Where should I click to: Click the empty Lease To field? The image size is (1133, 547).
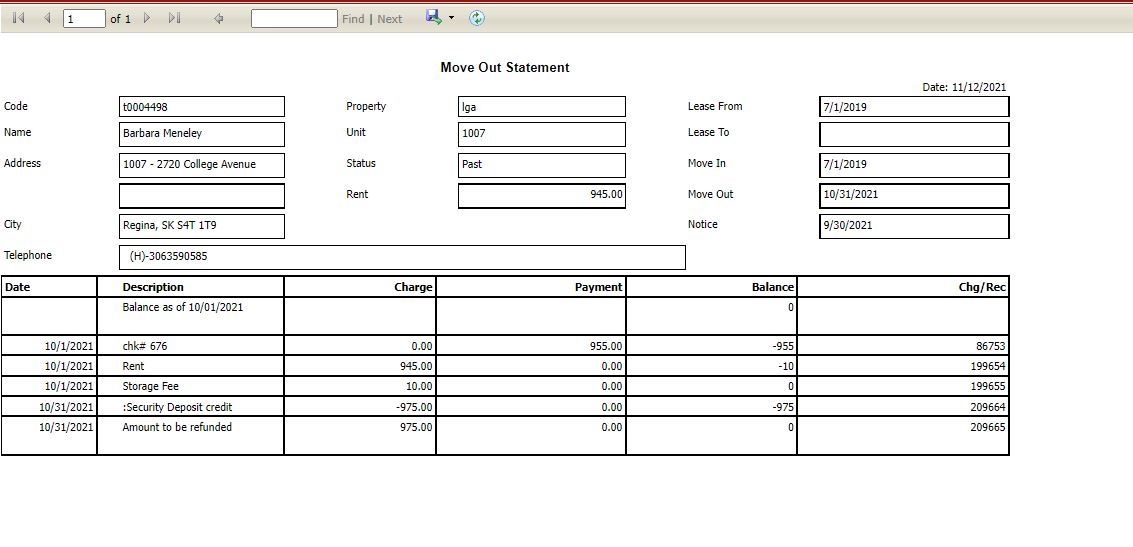914,134
